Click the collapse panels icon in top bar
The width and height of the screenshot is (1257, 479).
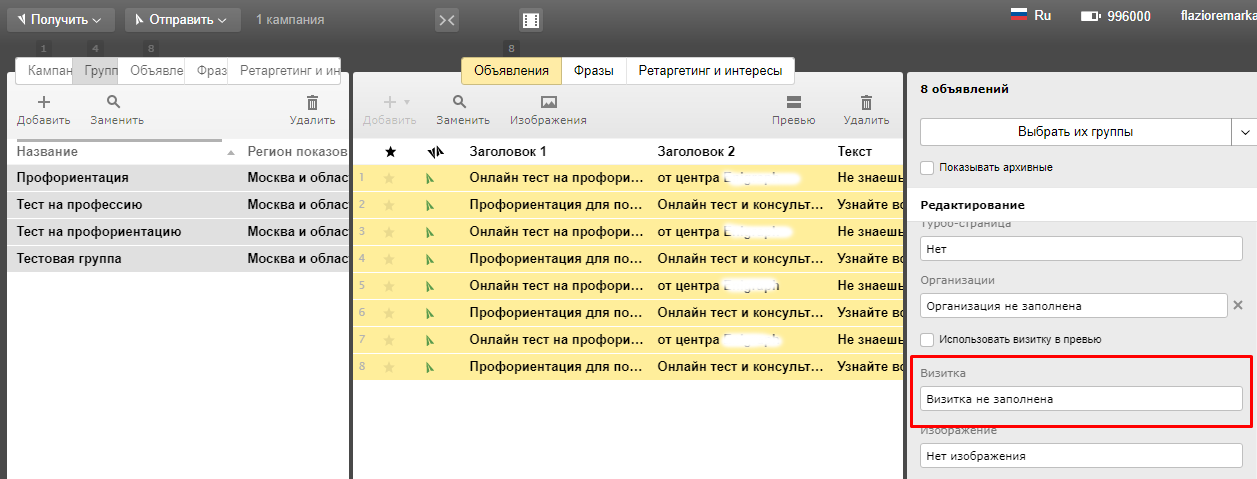pos(447,20)
